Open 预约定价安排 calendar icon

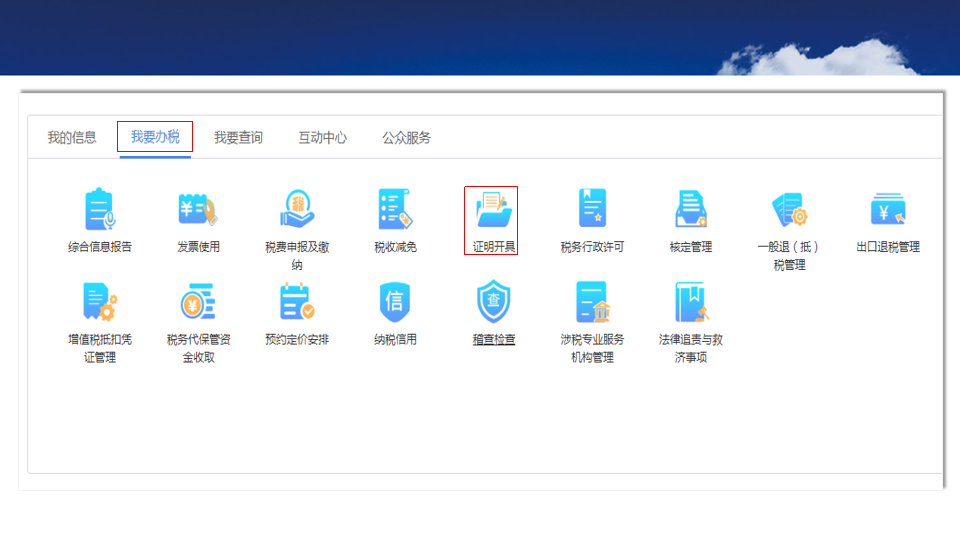(x=297, y=302)
